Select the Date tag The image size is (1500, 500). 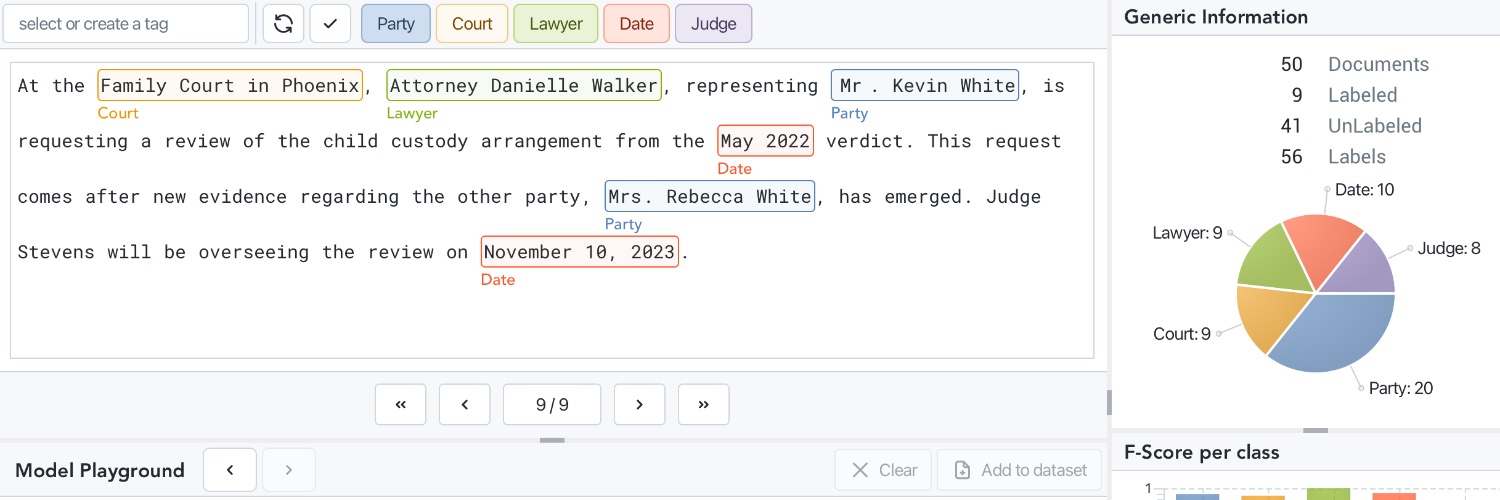point(636,24)
